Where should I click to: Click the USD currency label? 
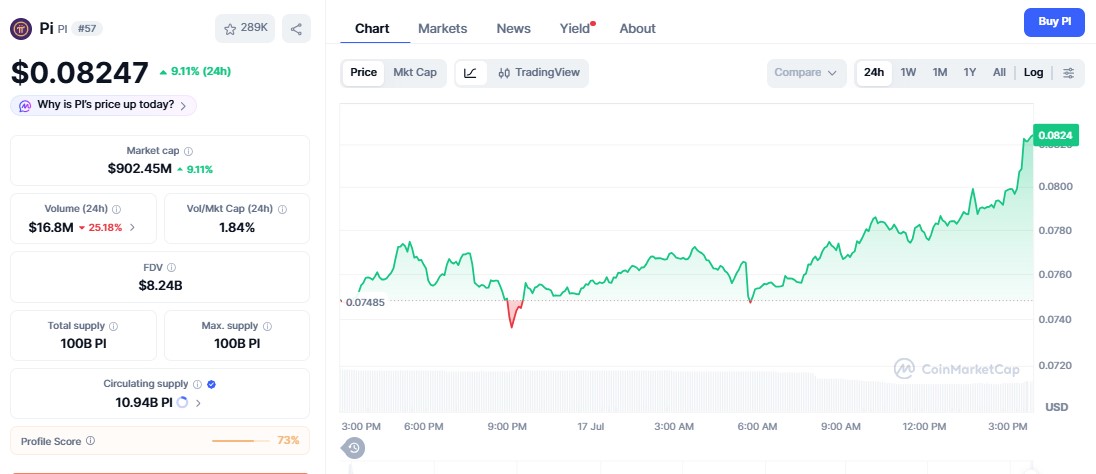(1056, 407)
